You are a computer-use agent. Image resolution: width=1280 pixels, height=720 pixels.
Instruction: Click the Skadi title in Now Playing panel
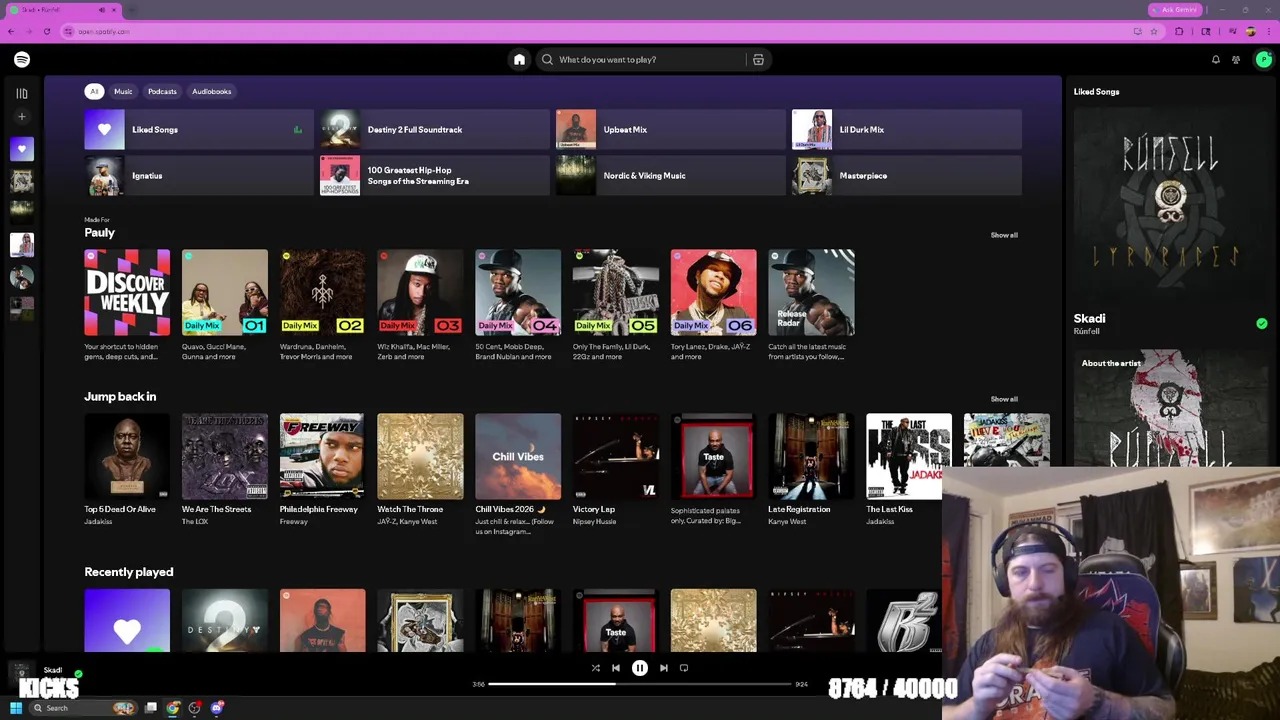[1089, 319]
